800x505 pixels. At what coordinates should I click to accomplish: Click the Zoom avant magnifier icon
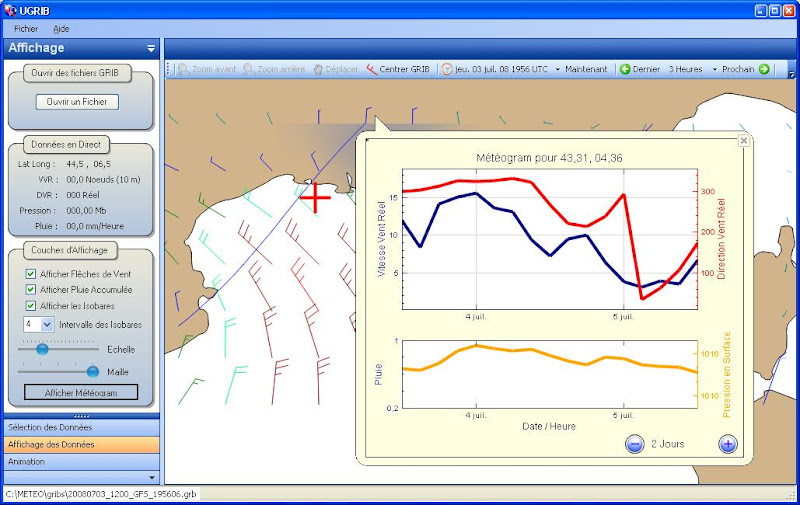(x=183, y=70)
